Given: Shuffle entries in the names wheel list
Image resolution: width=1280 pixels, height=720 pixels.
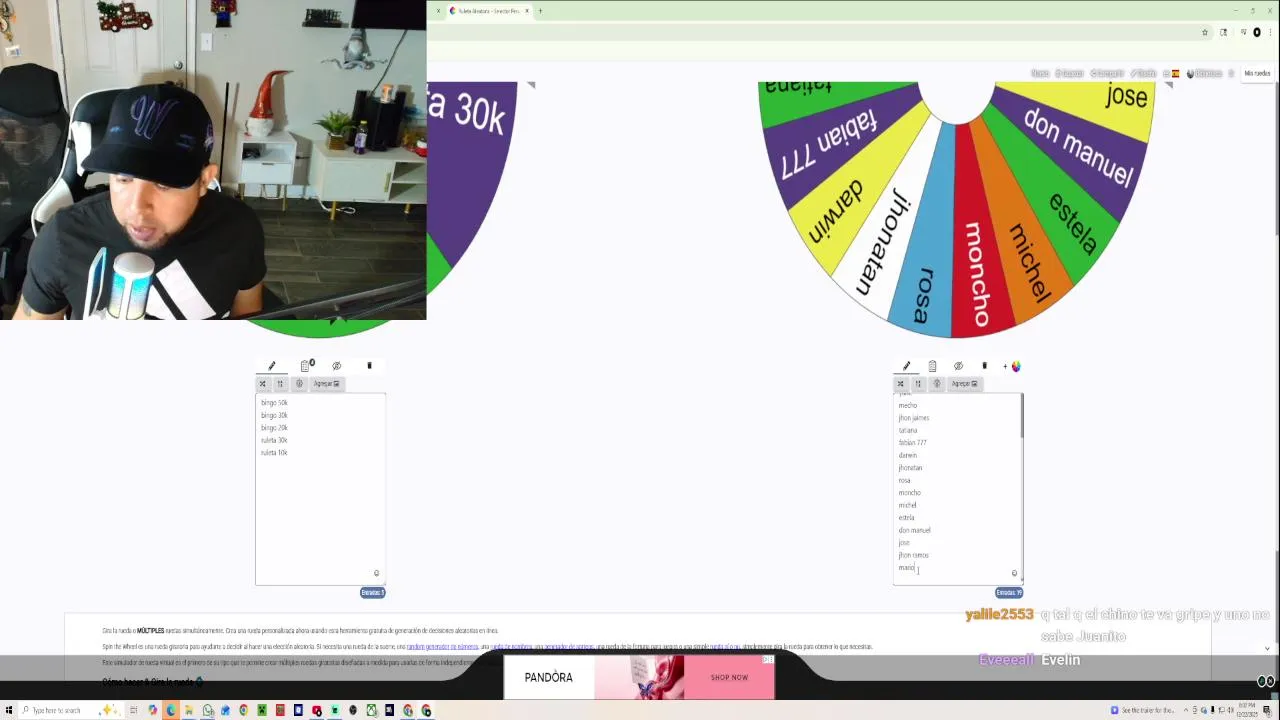Looking at the screenshot, I should [900, 384].
